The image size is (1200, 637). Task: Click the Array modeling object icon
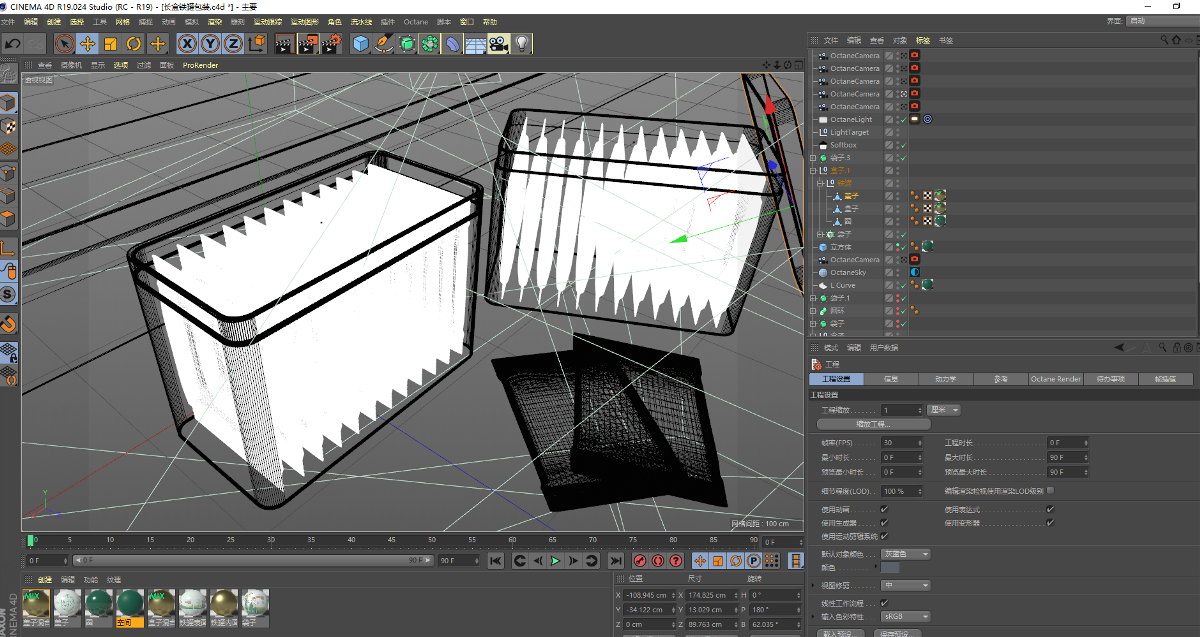tap(430, 43)
